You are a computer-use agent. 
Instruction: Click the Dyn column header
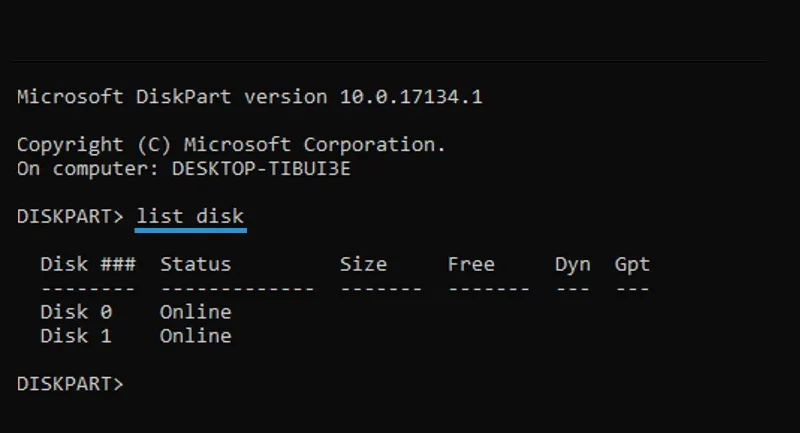[572, 265]
